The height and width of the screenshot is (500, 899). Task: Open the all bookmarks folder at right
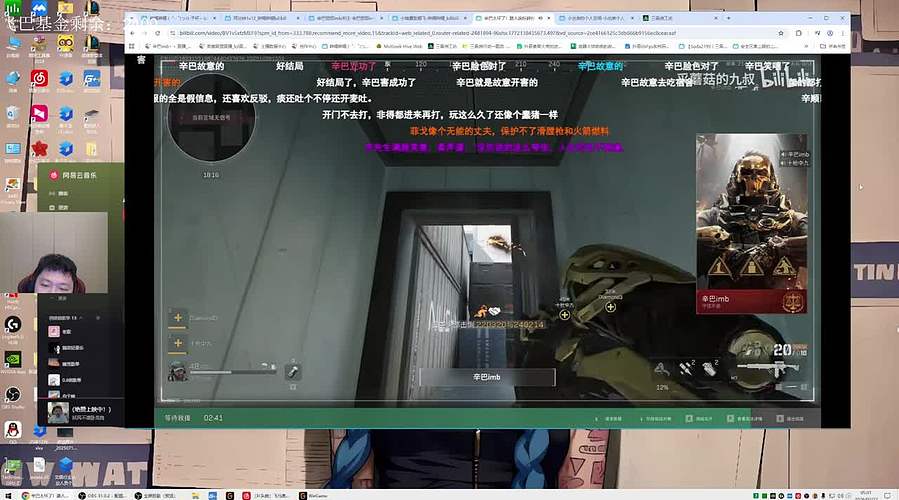833,46
